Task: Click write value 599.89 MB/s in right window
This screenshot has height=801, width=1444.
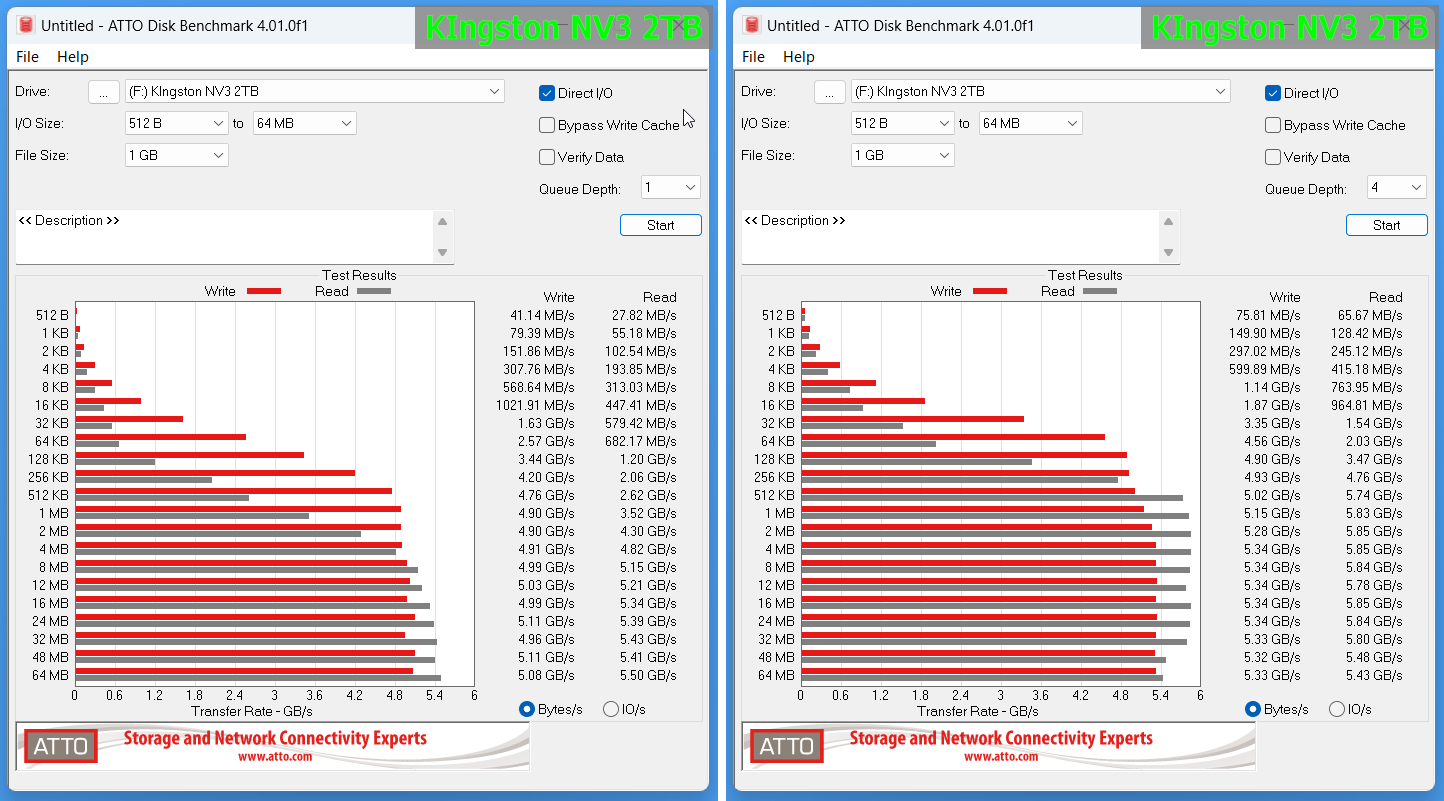Action: pos(1265,369)
